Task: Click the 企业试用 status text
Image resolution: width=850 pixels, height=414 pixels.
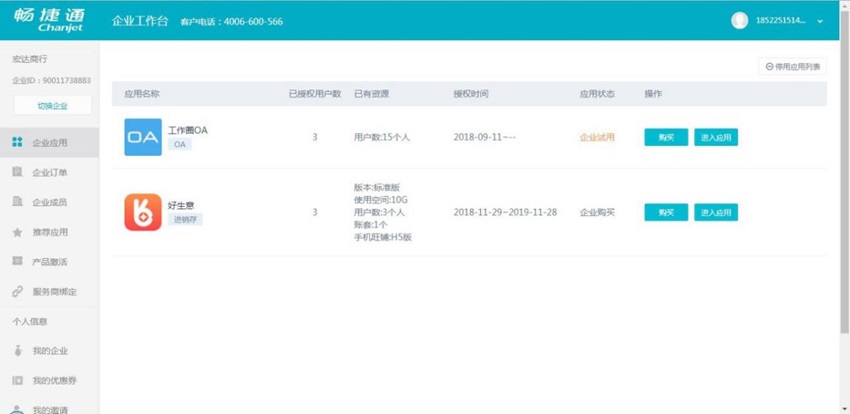Action: coord(597,137)
